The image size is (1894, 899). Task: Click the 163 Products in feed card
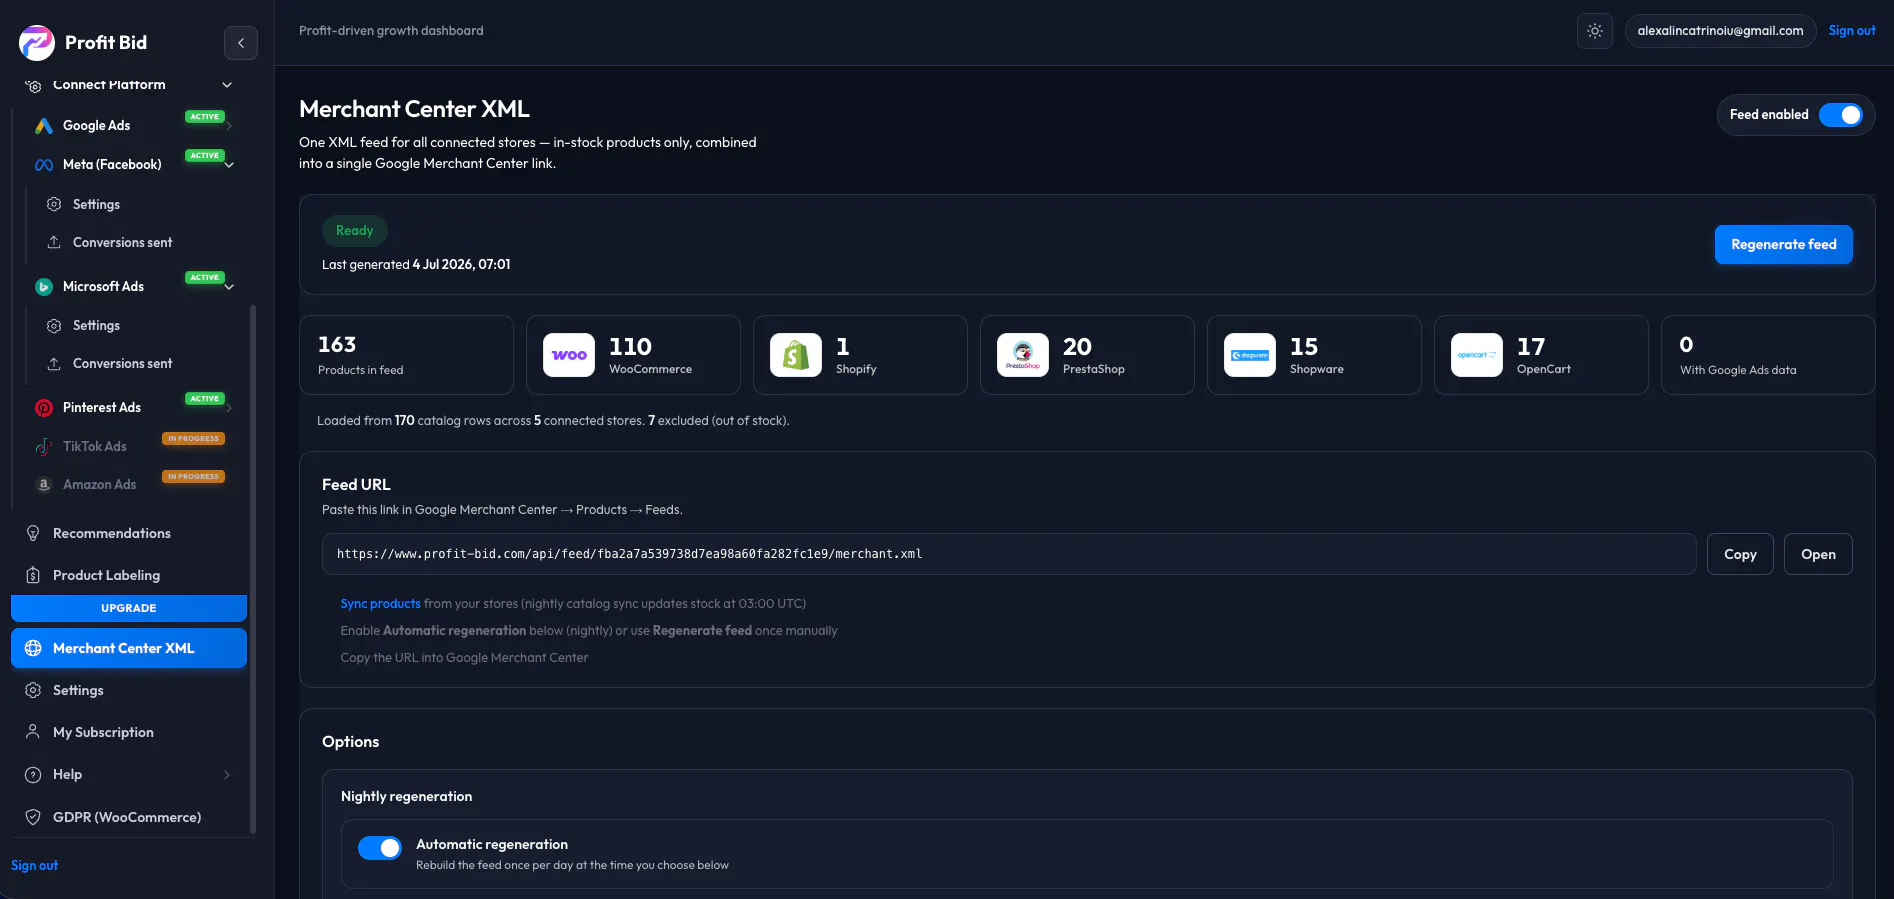[x=406, y=356]
